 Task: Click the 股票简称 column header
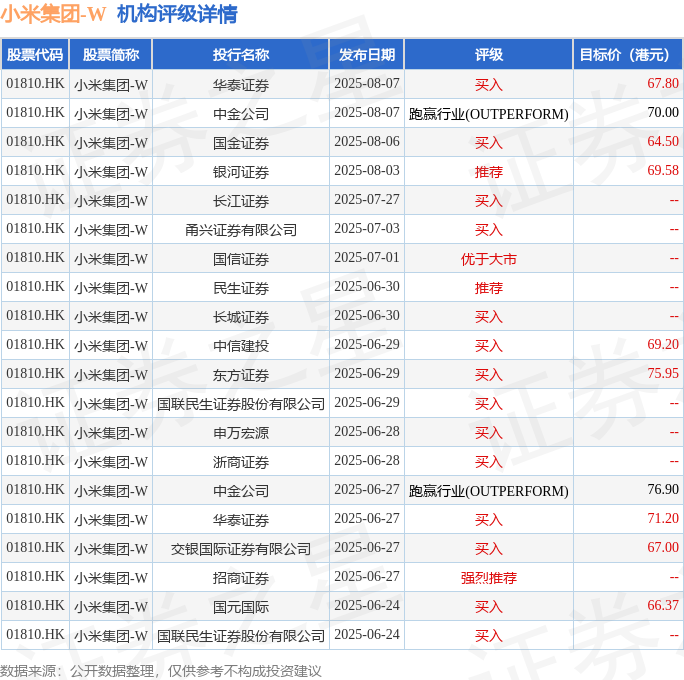(x=111, y=55)
